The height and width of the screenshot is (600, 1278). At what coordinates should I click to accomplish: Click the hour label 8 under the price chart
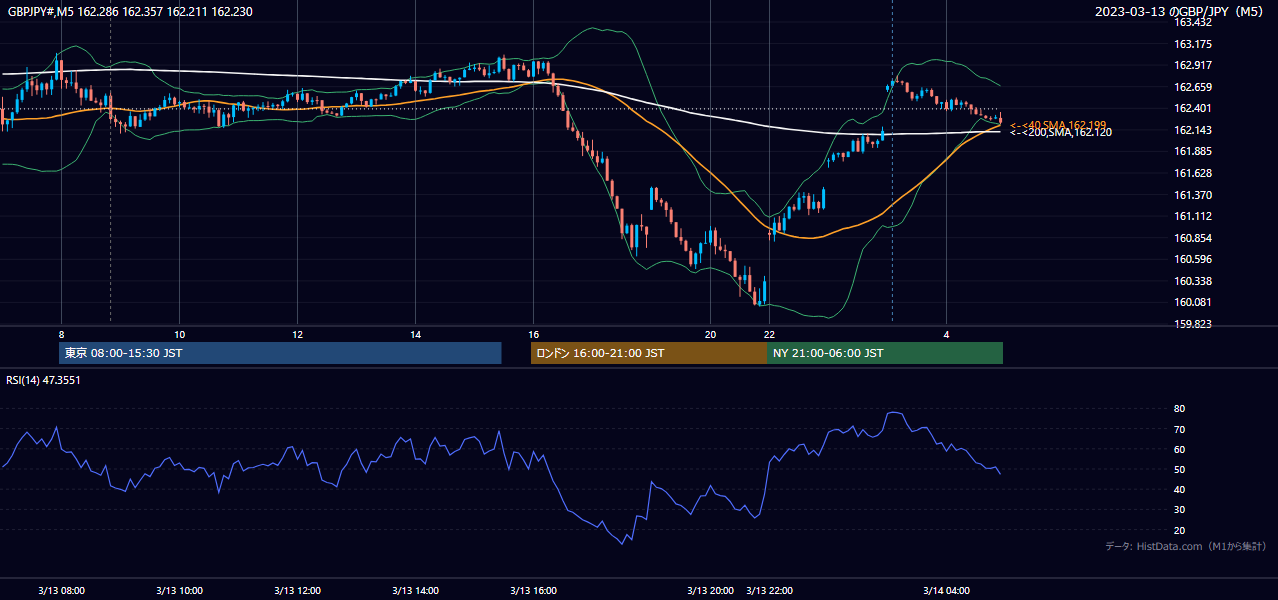[62, 334]
